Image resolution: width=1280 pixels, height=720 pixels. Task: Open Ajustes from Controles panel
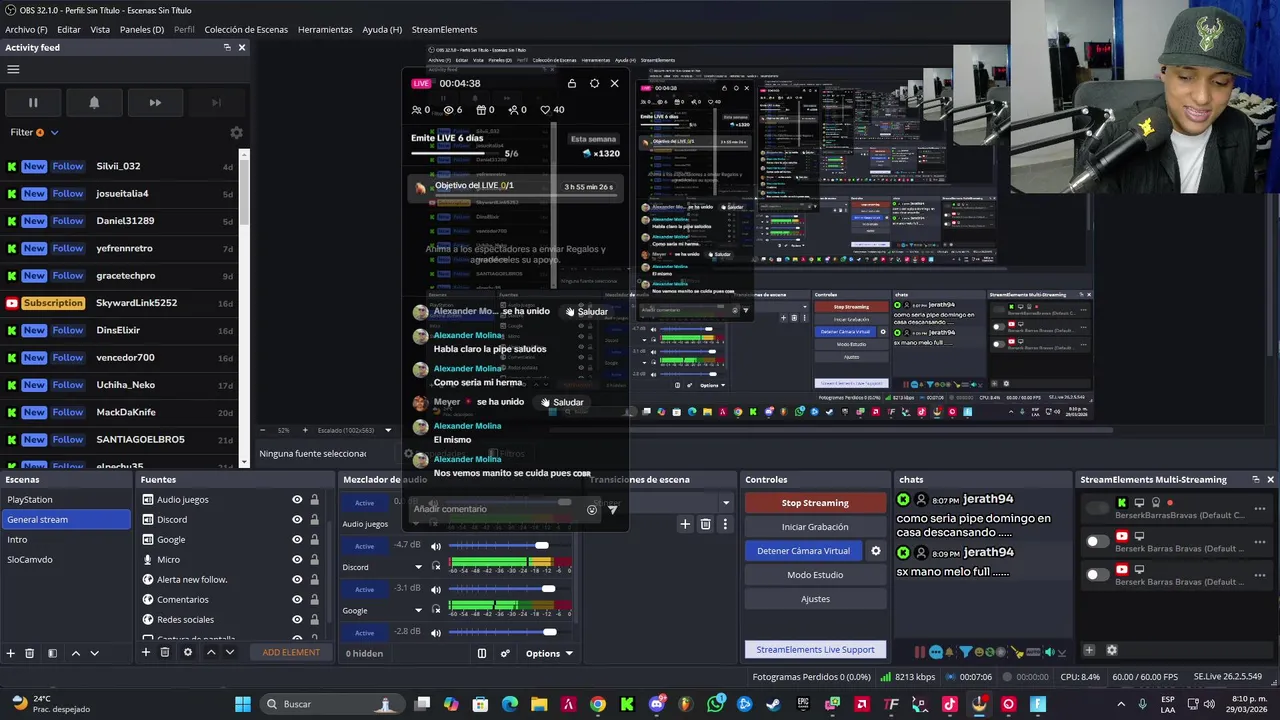[815, 599]
